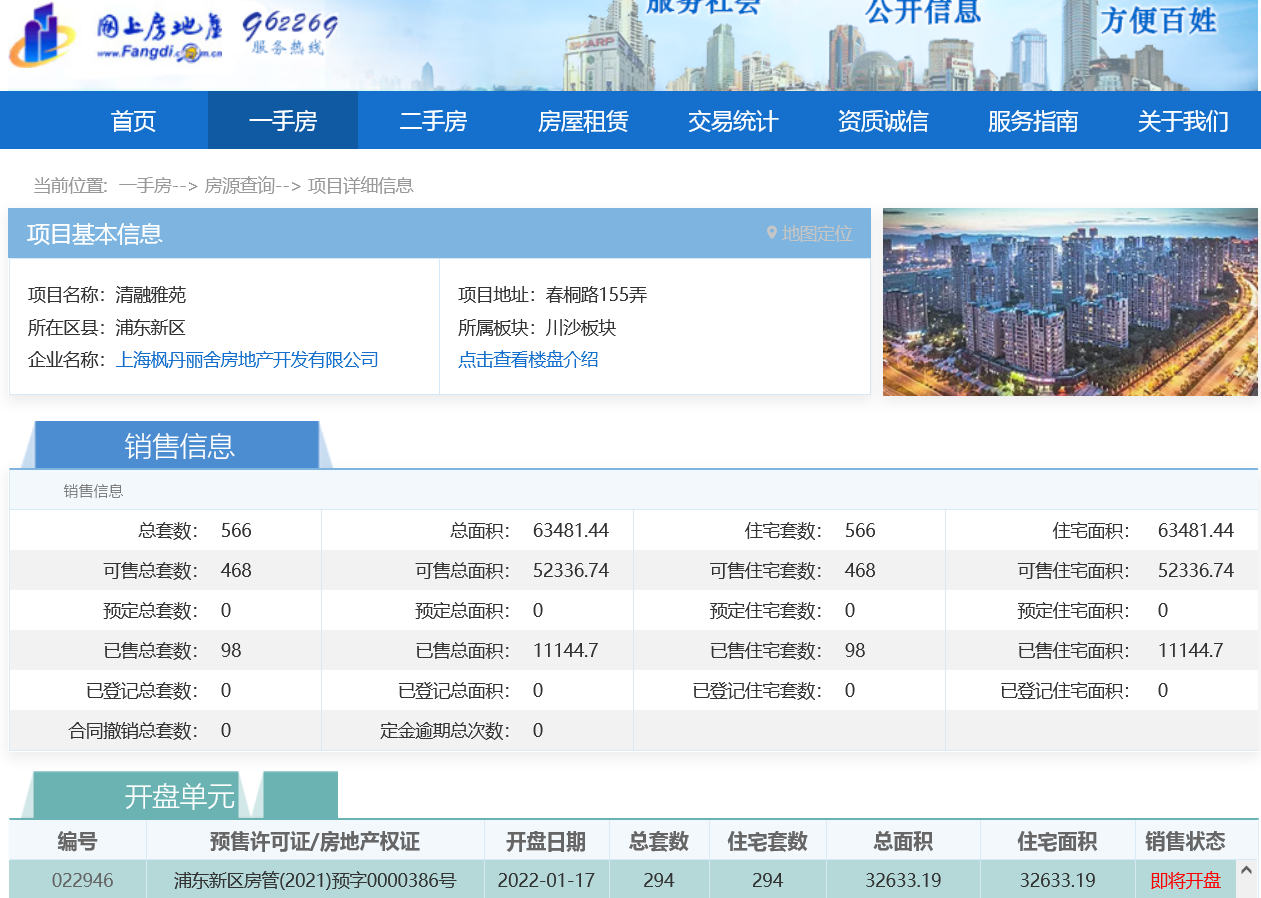The image size is (1261, 898).
Task: Open 交易统计 in the top navigation
Action: coord(733,121)
